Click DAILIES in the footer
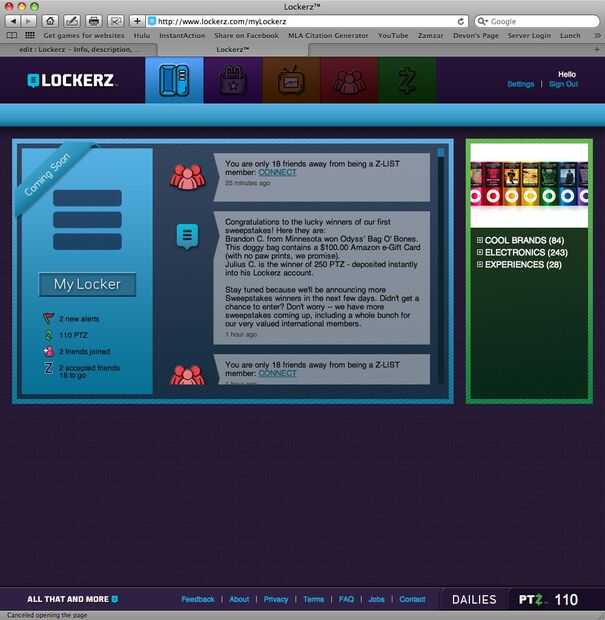 coord(474,599)
